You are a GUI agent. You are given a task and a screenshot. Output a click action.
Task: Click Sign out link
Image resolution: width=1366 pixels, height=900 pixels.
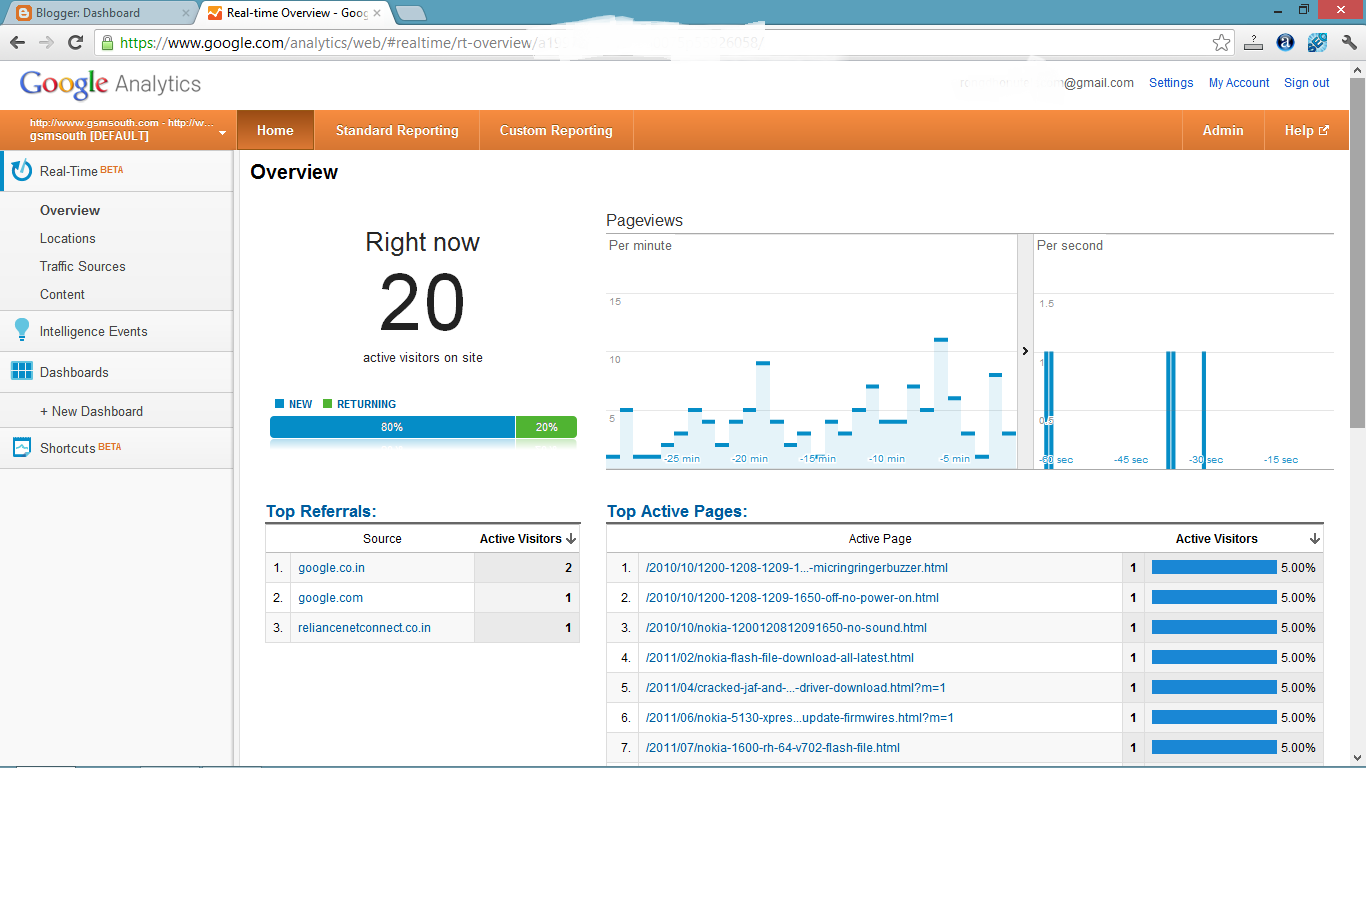pos(1307,83)
